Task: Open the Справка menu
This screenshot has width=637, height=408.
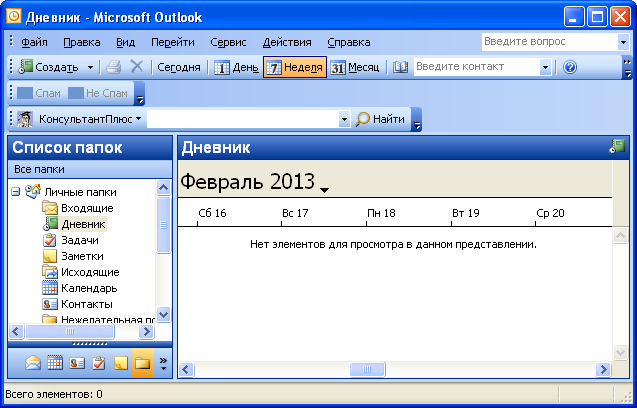Action: [349, 42]
